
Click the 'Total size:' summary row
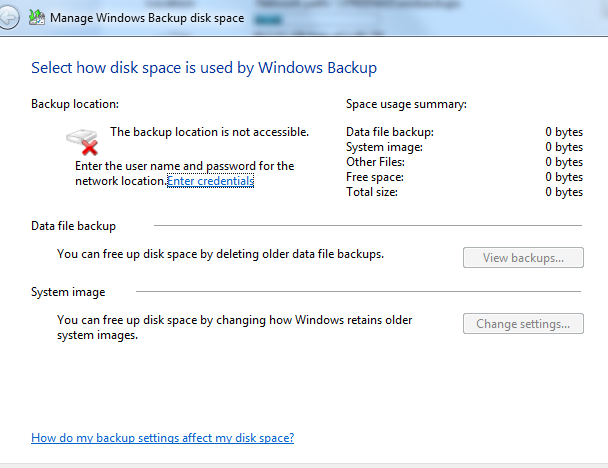click(x=465, y=192)
